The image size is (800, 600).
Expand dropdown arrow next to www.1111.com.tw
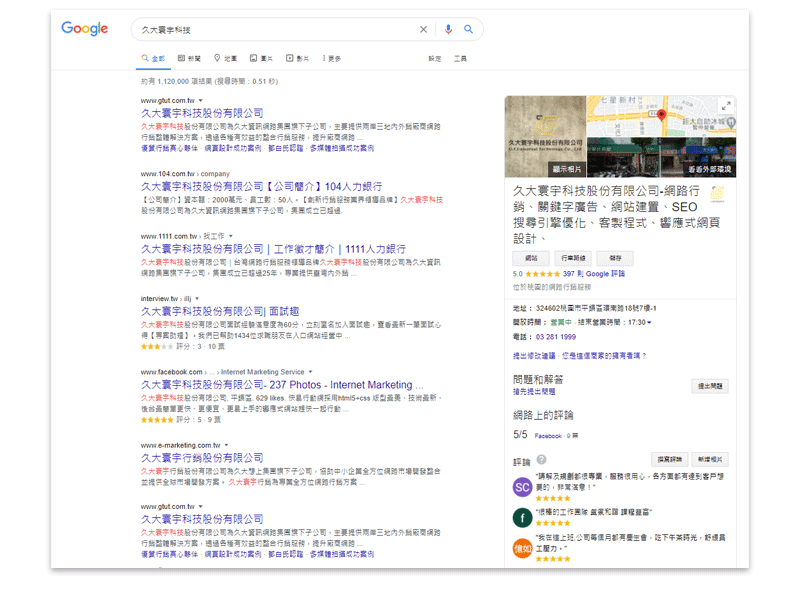231,236
